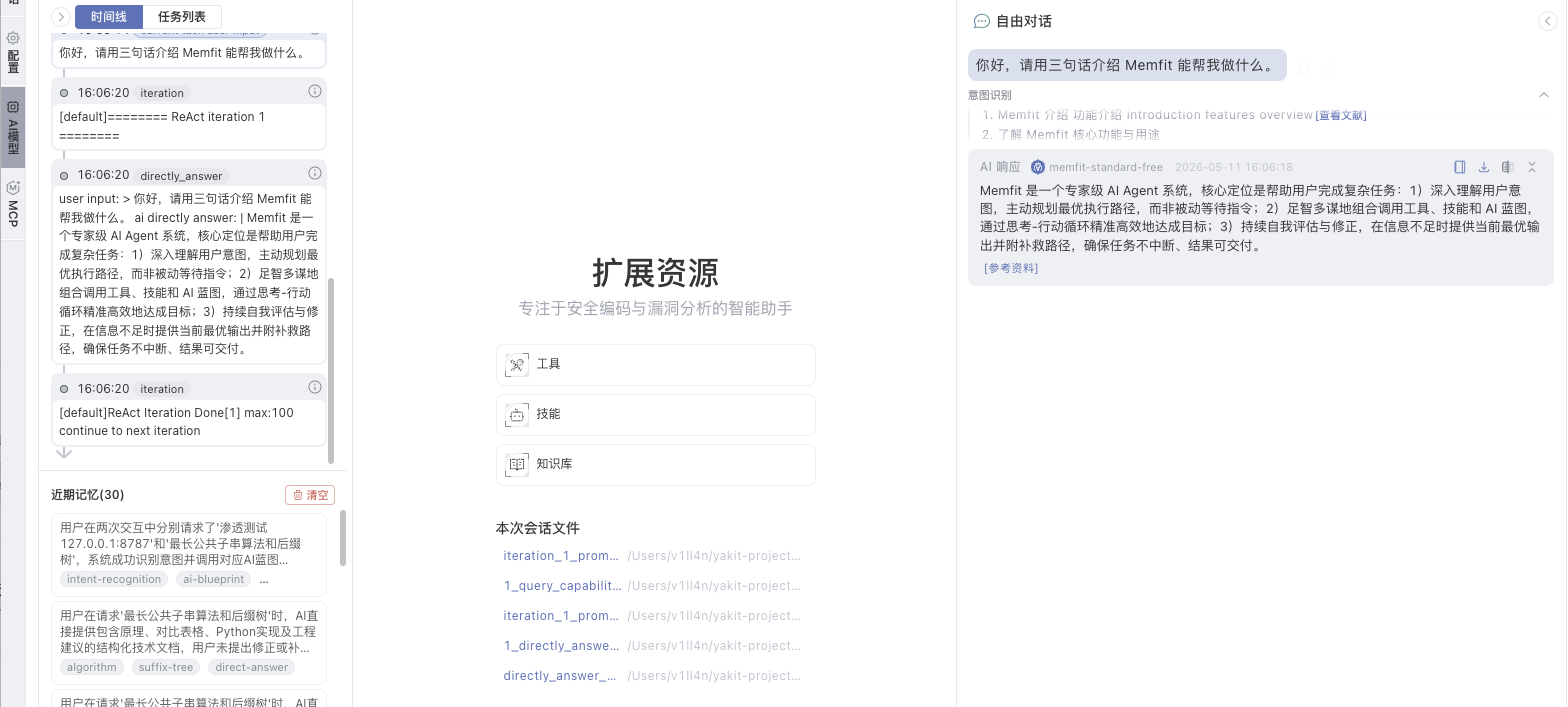Switch to the 任务列表 tab

(x=182, y=17)
